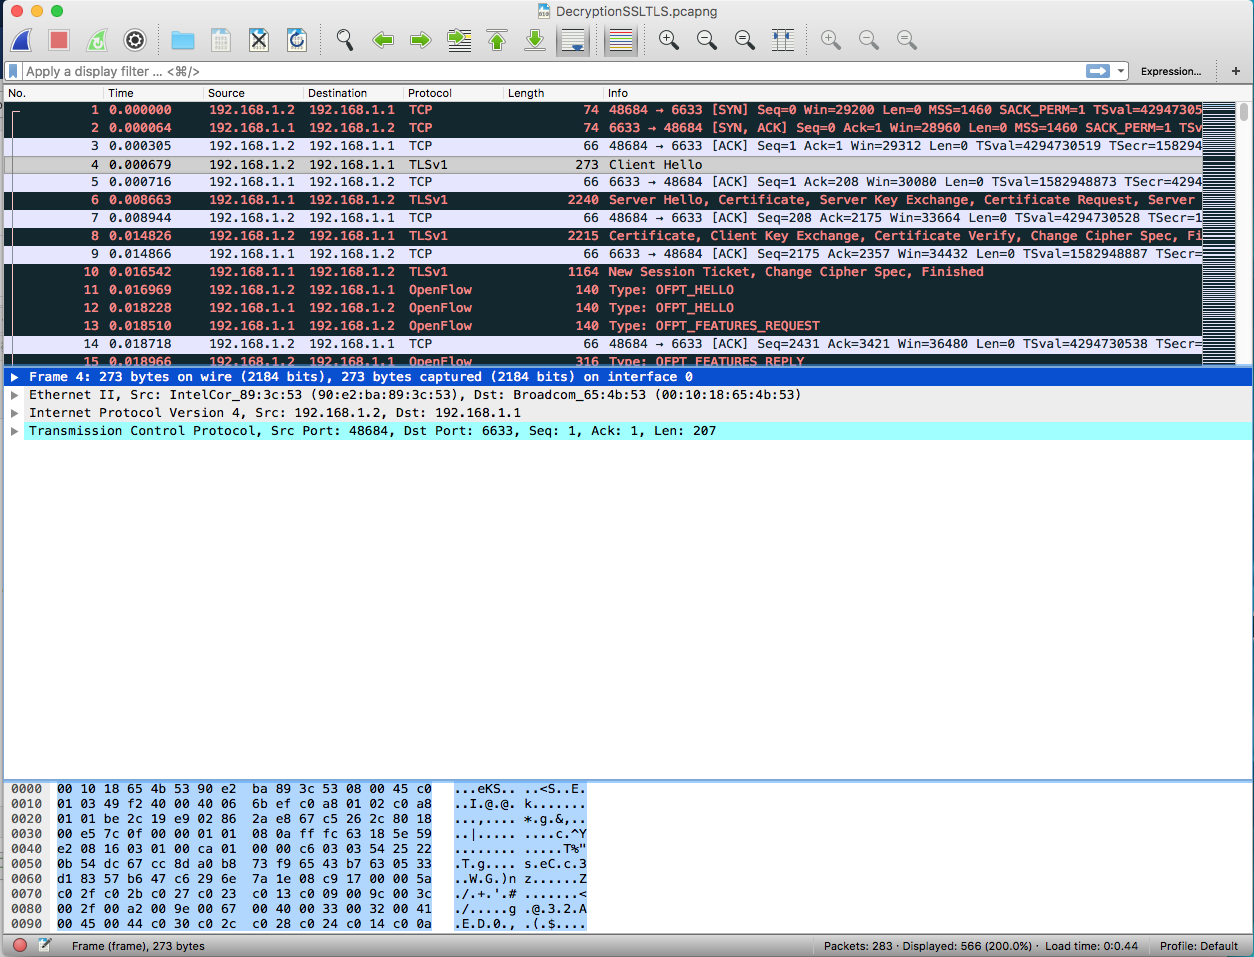Viewport: 1254px width, 957px height.
Task: Sort by the Source column header
Action: click(x=226, y=93)
